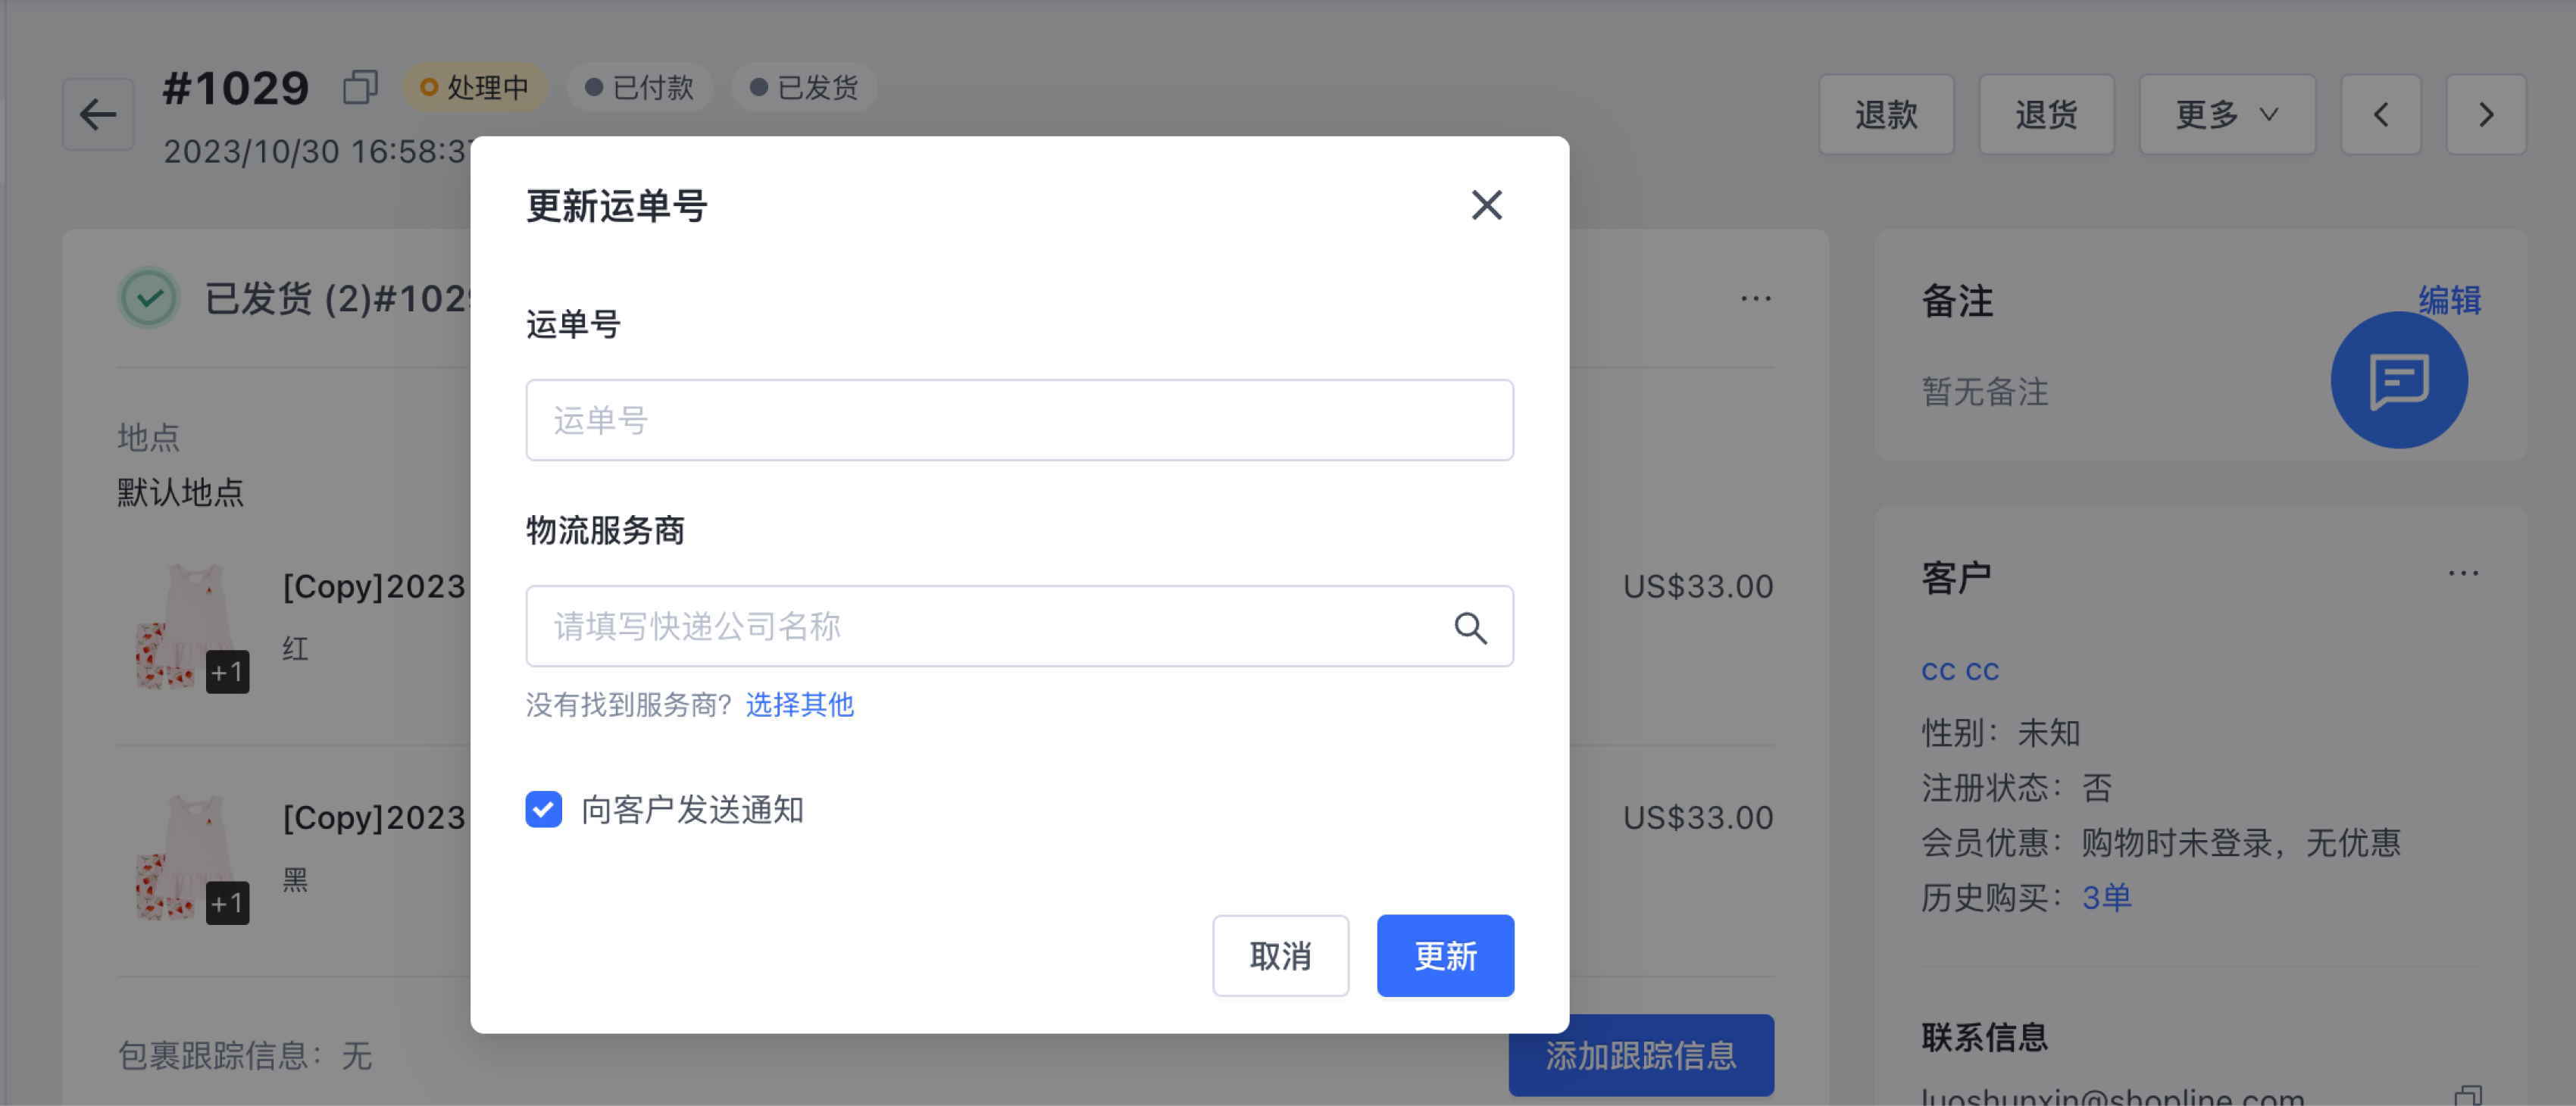Viewport: 2576px width, 1106px height.
Task: Click US$33.00 price of black item
Action: (1698, 817)
